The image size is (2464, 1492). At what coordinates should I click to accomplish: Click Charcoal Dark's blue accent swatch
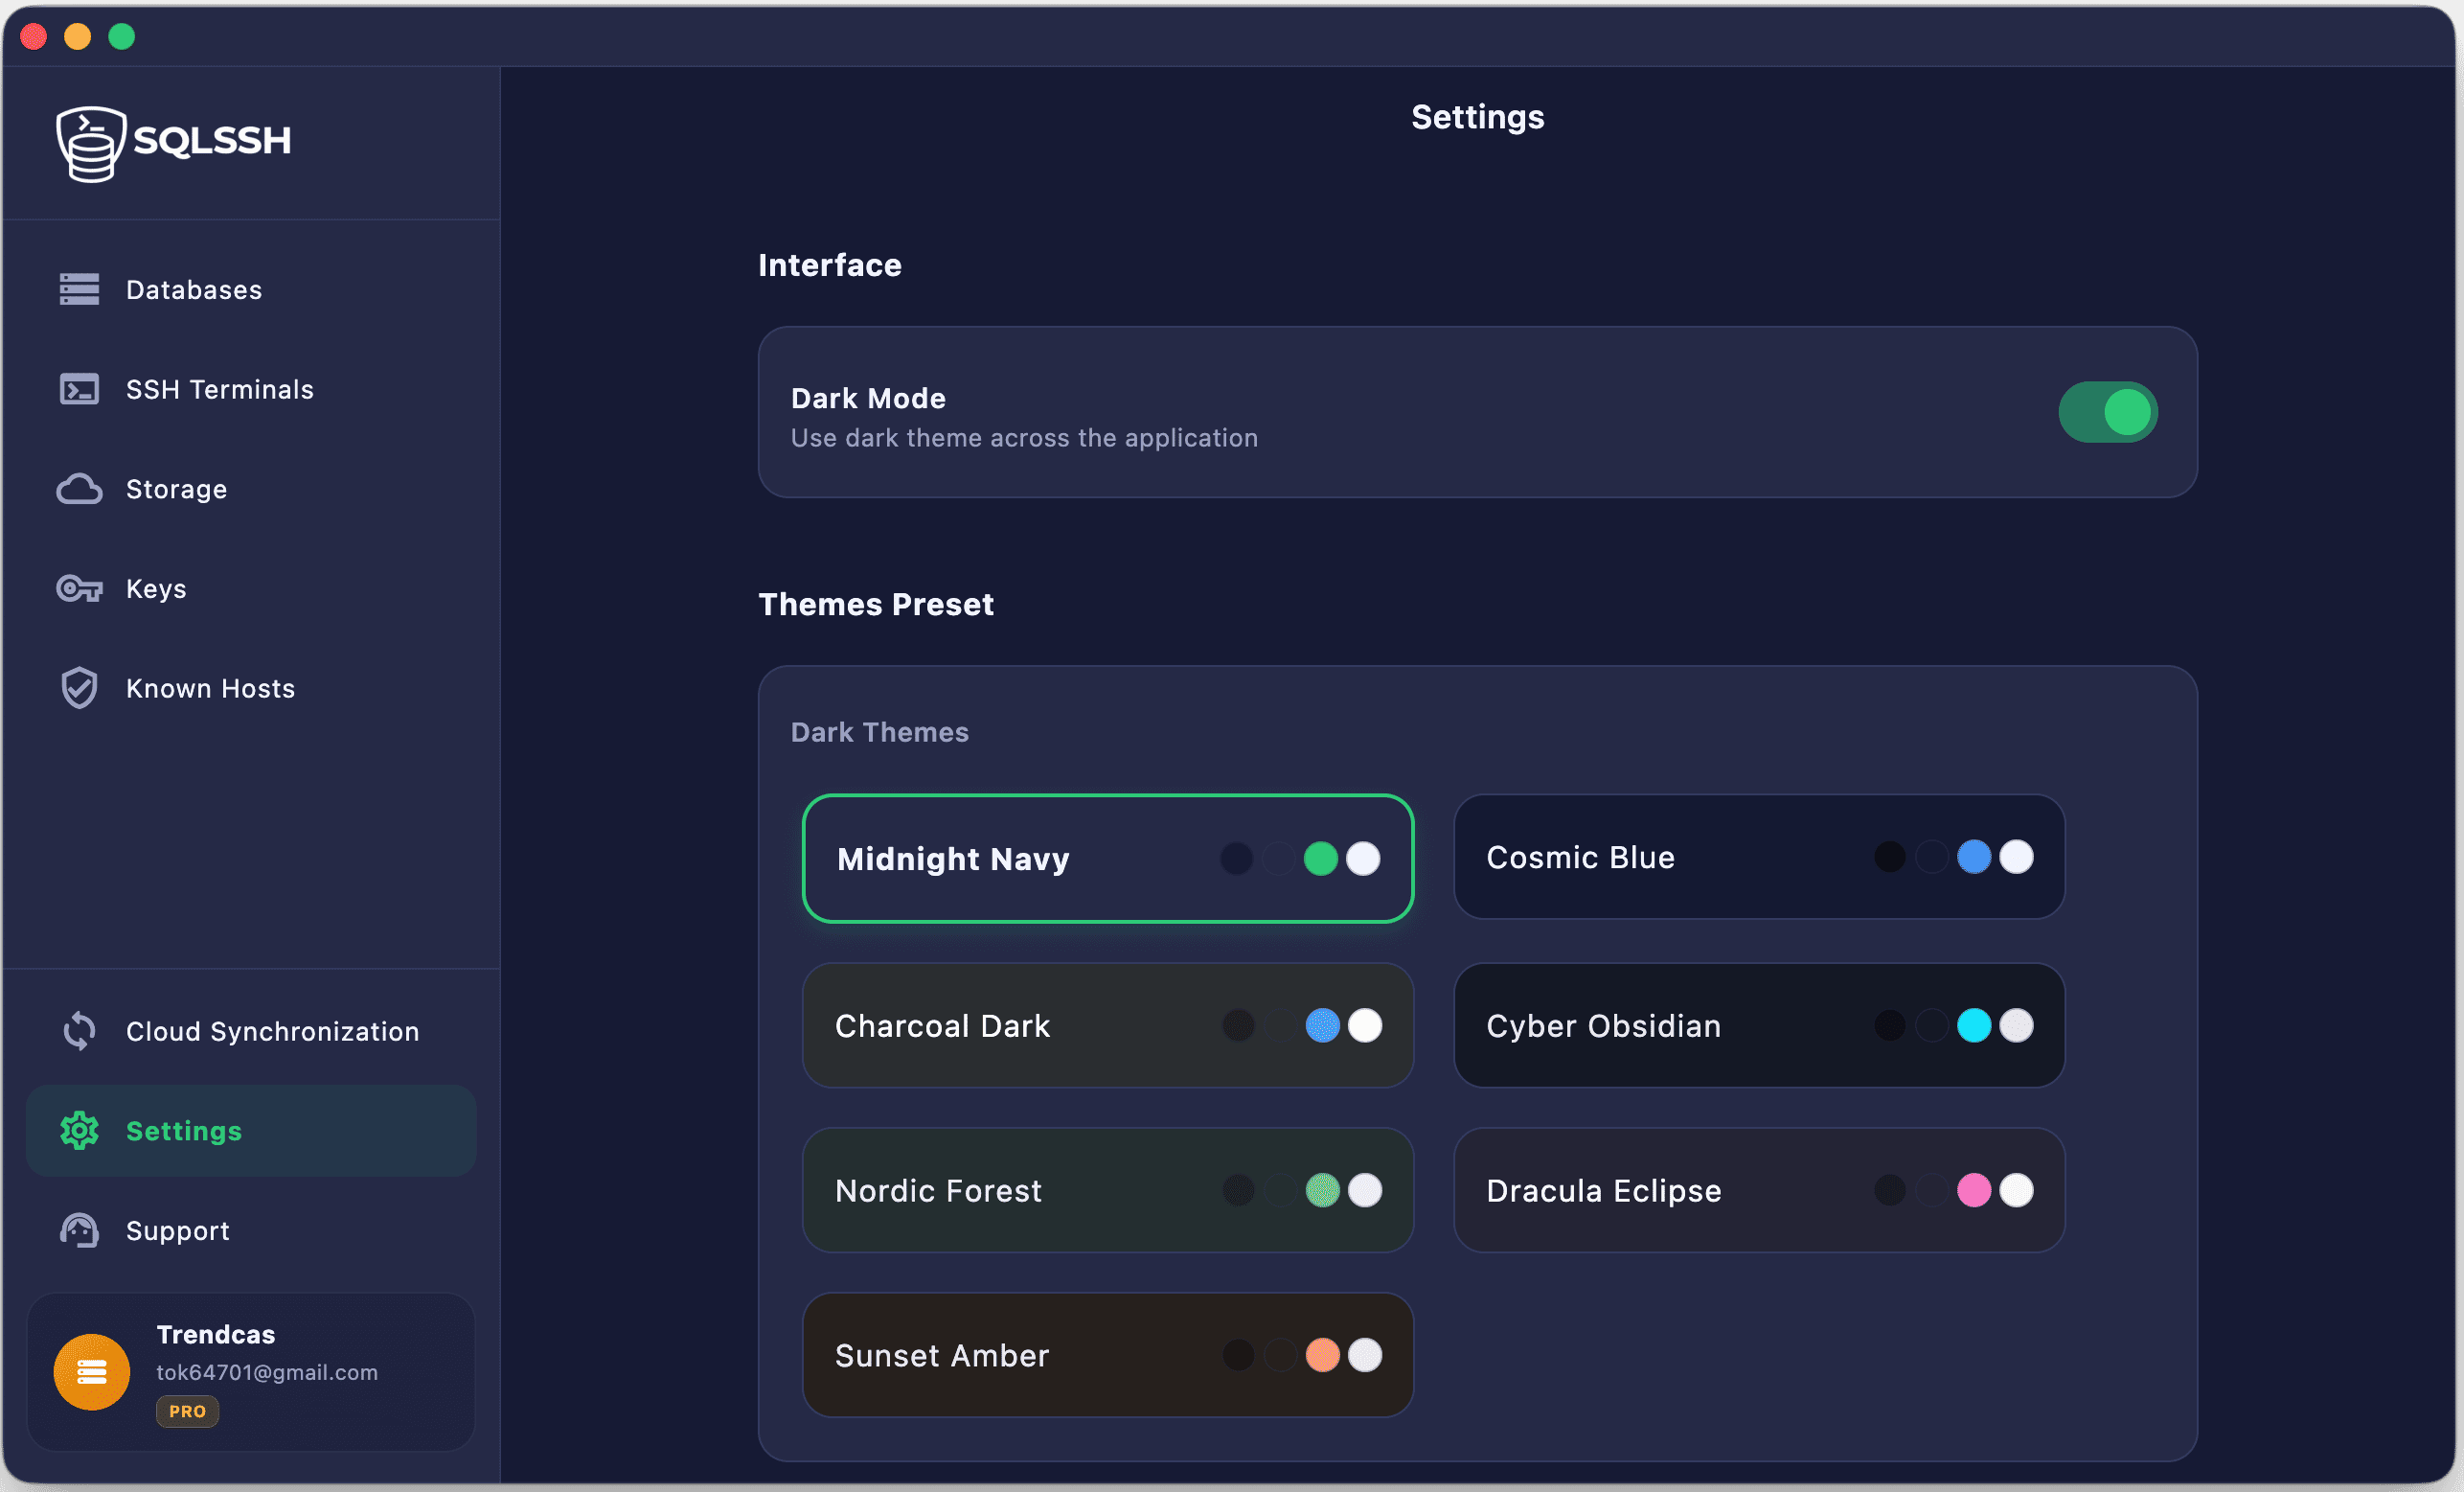tap(1322, 1025)
